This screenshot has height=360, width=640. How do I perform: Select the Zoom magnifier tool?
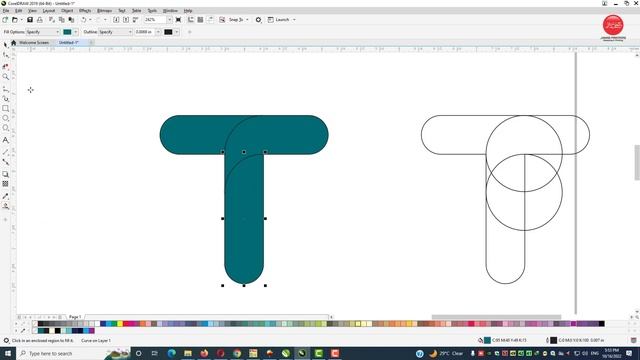point(5,77)
